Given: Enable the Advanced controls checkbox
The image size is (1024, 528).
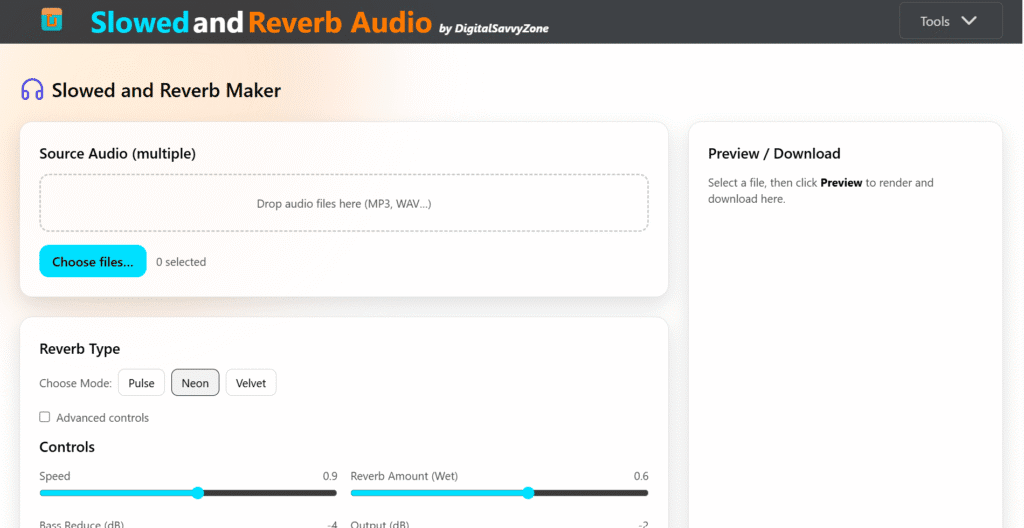Looking at the screenshot, I should [44, 417].
